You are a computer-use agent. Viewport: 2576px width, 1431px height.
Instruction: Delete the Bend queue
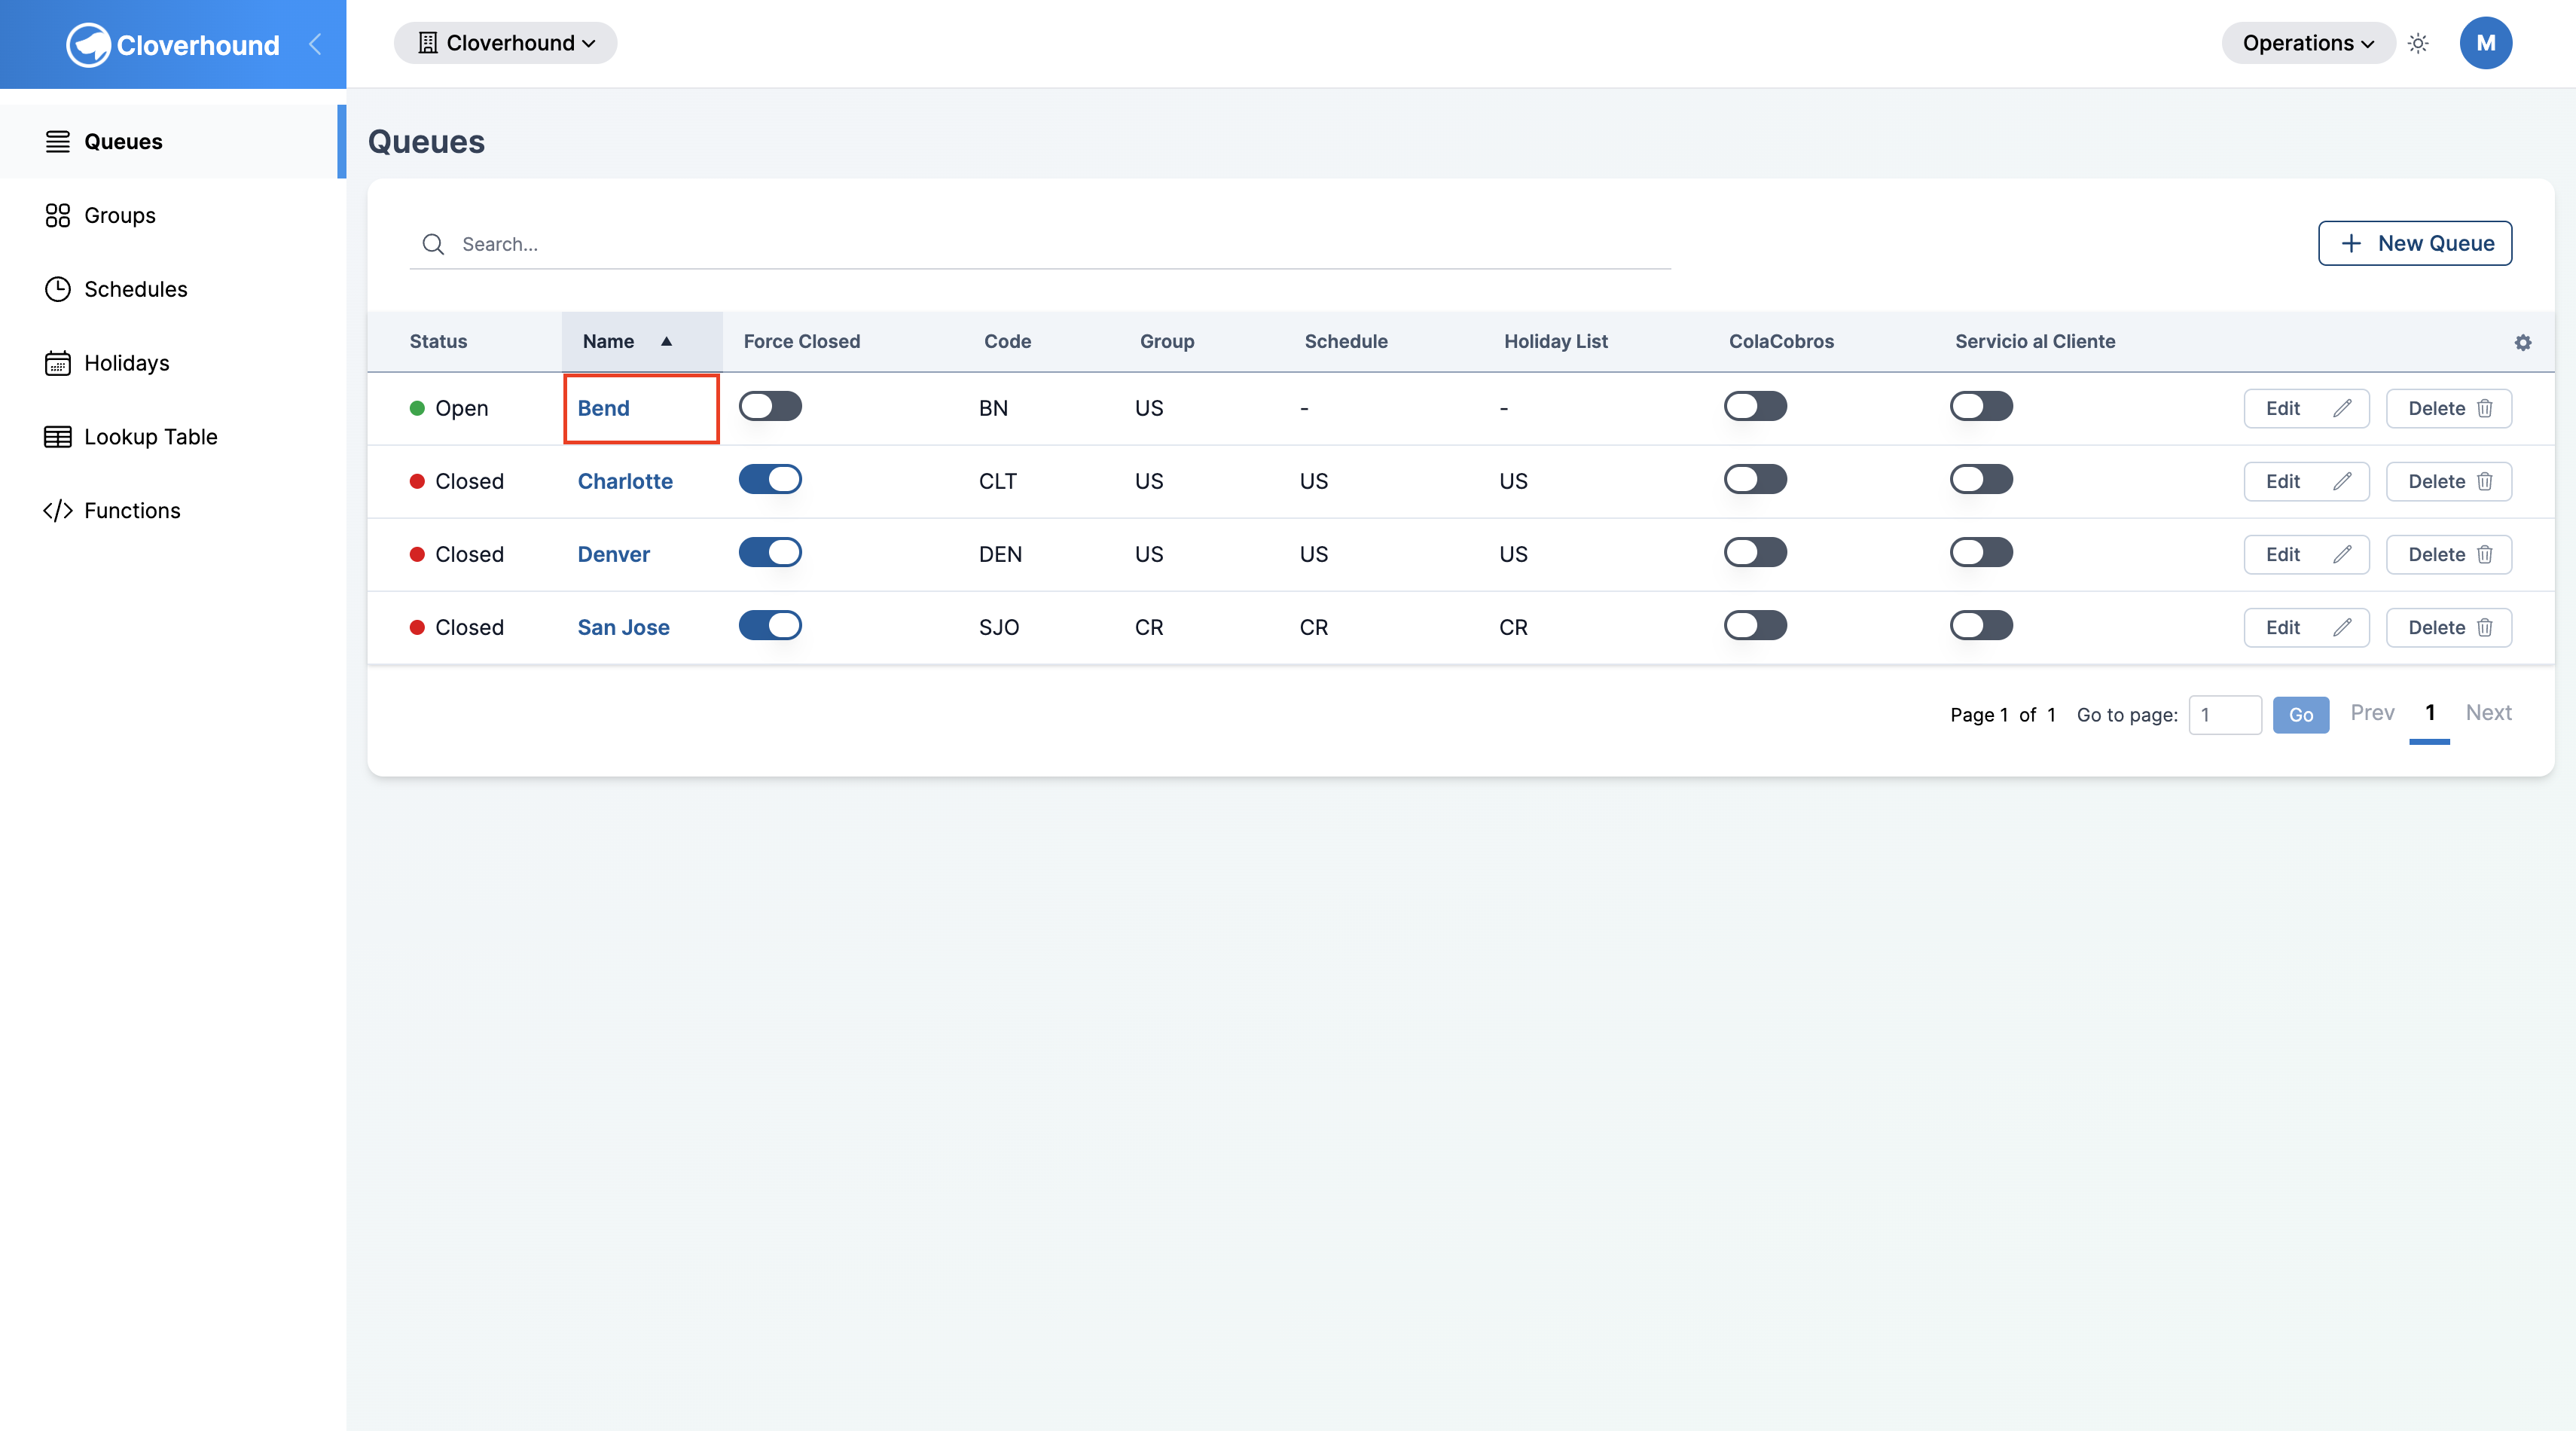[x=2449, y=408]
